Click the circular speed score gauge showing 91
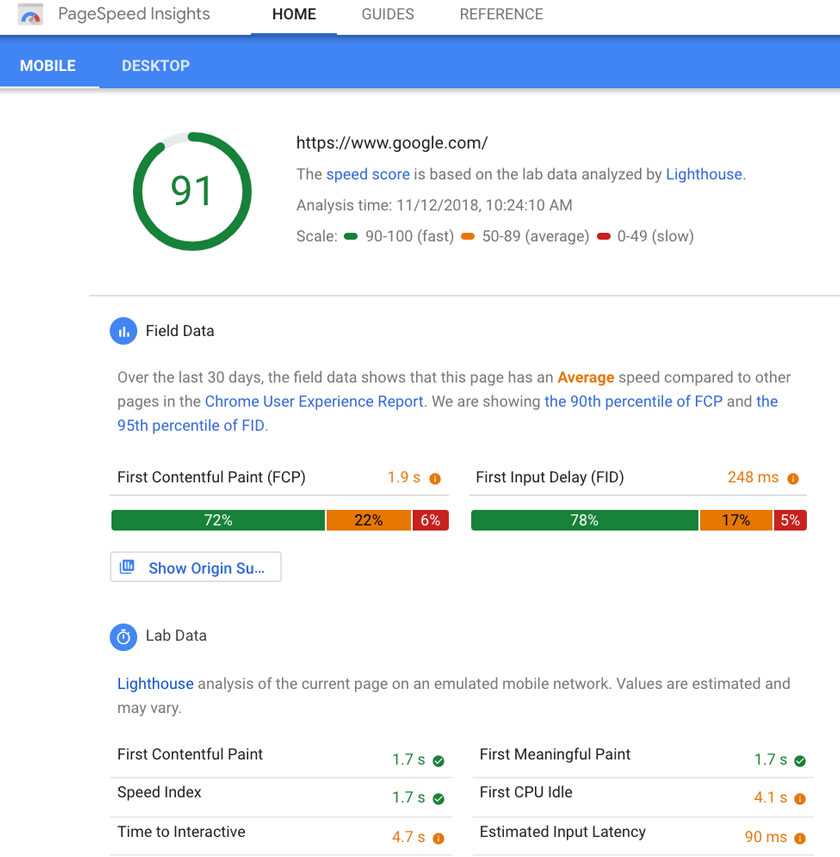The width and height of the screenshot is (840, 857). point(192,190)
